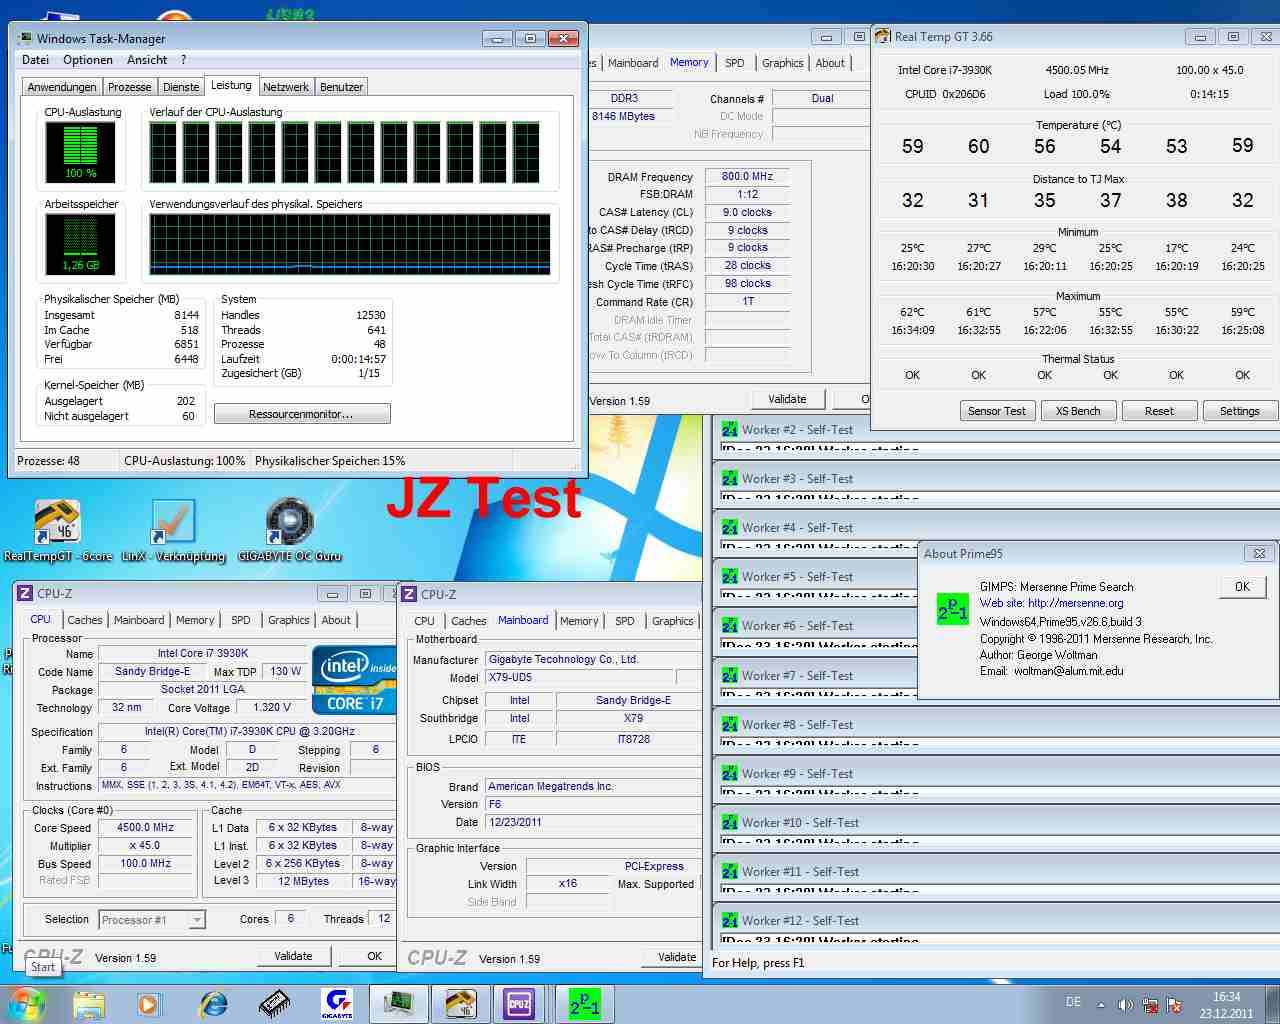Click the Real Temp GT title bar icon
The width and height of the screenshot is (1280, 1024).
883,36
